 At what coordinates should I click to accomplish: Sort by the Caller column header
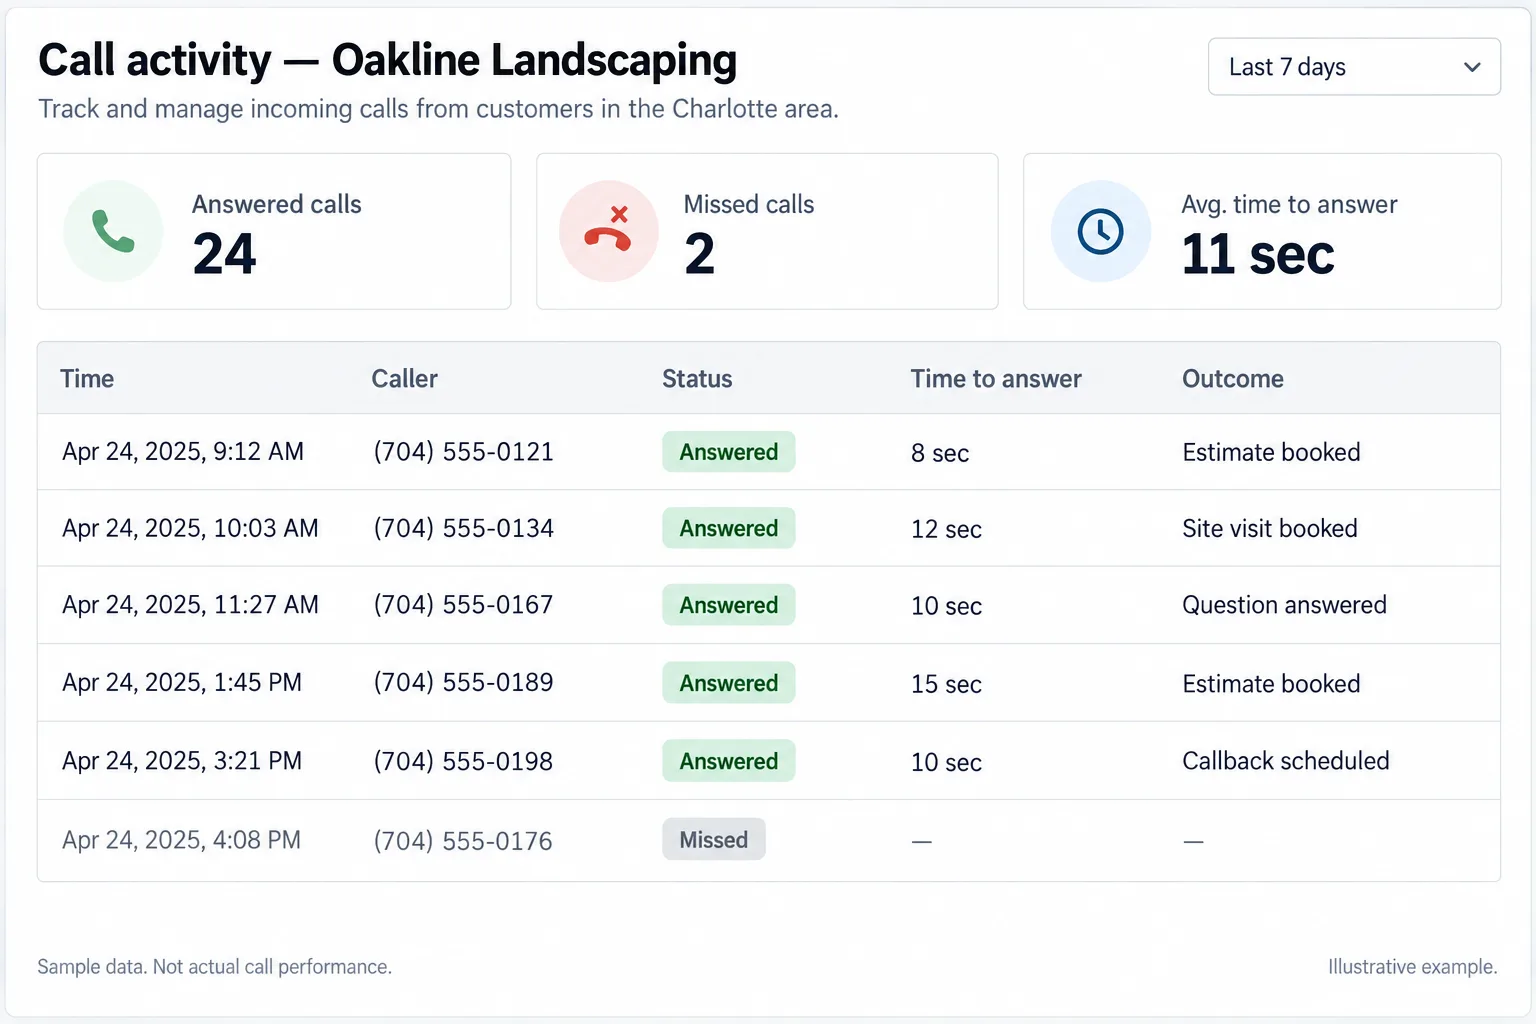click(405, 379)
